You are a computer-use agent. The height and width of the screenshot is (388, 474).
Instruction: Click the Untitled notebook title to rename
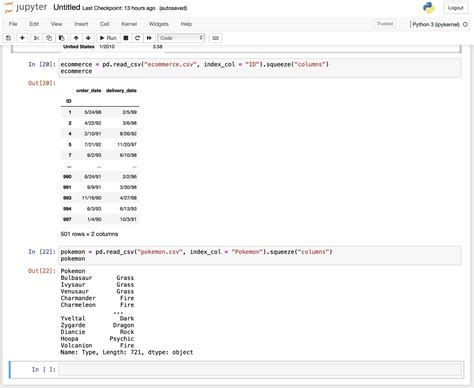tap(67, 7)
